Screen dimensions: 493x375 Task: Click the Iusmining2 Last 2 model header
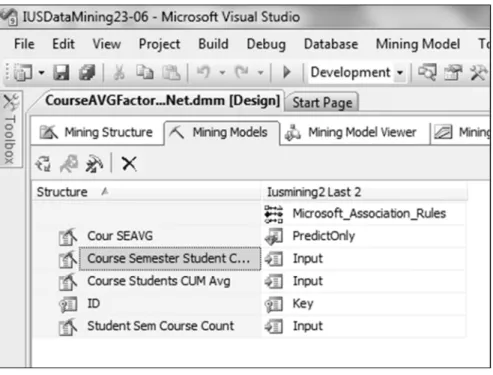coord(364,192)
